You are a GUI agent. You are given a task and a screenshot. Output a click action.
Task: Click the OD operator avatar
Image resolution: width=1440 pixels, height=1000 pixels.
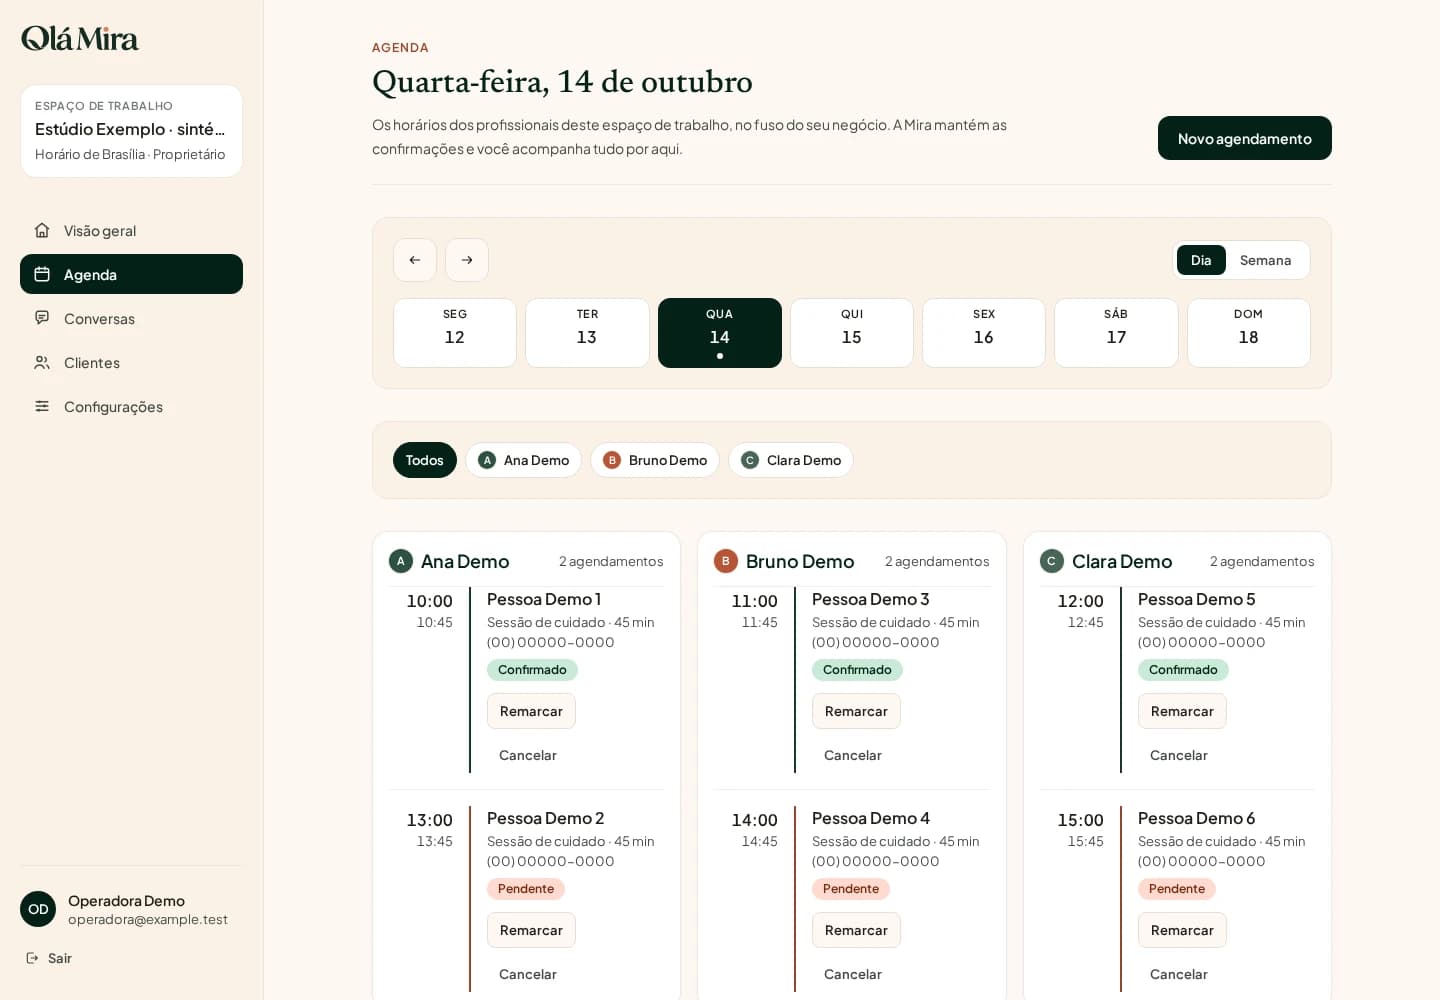click(38, 909)
